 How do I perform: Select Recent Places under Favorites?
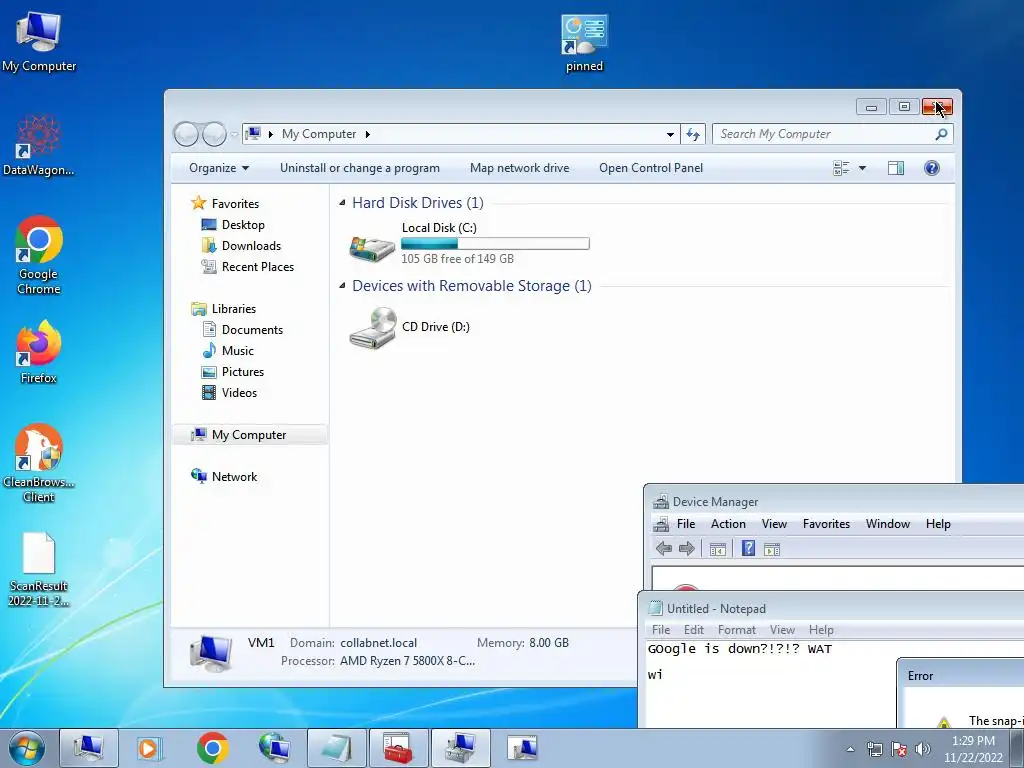pyautogui.click(x=257, y=266)
